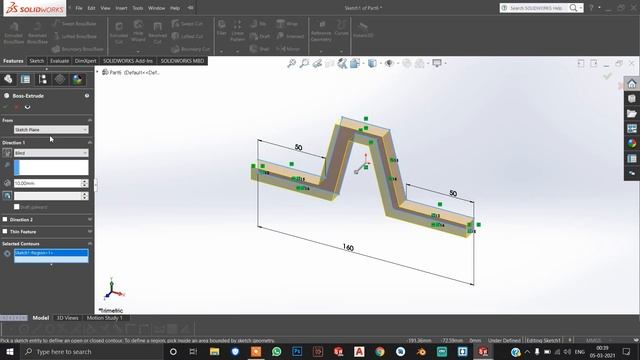Open SOLIDWORKS Resources home tab
The height and width of the screenshot is (360, 640).
632,84
